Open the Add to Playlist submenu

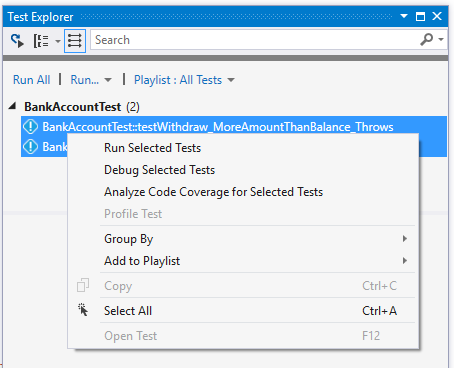(x=243, y=261)
